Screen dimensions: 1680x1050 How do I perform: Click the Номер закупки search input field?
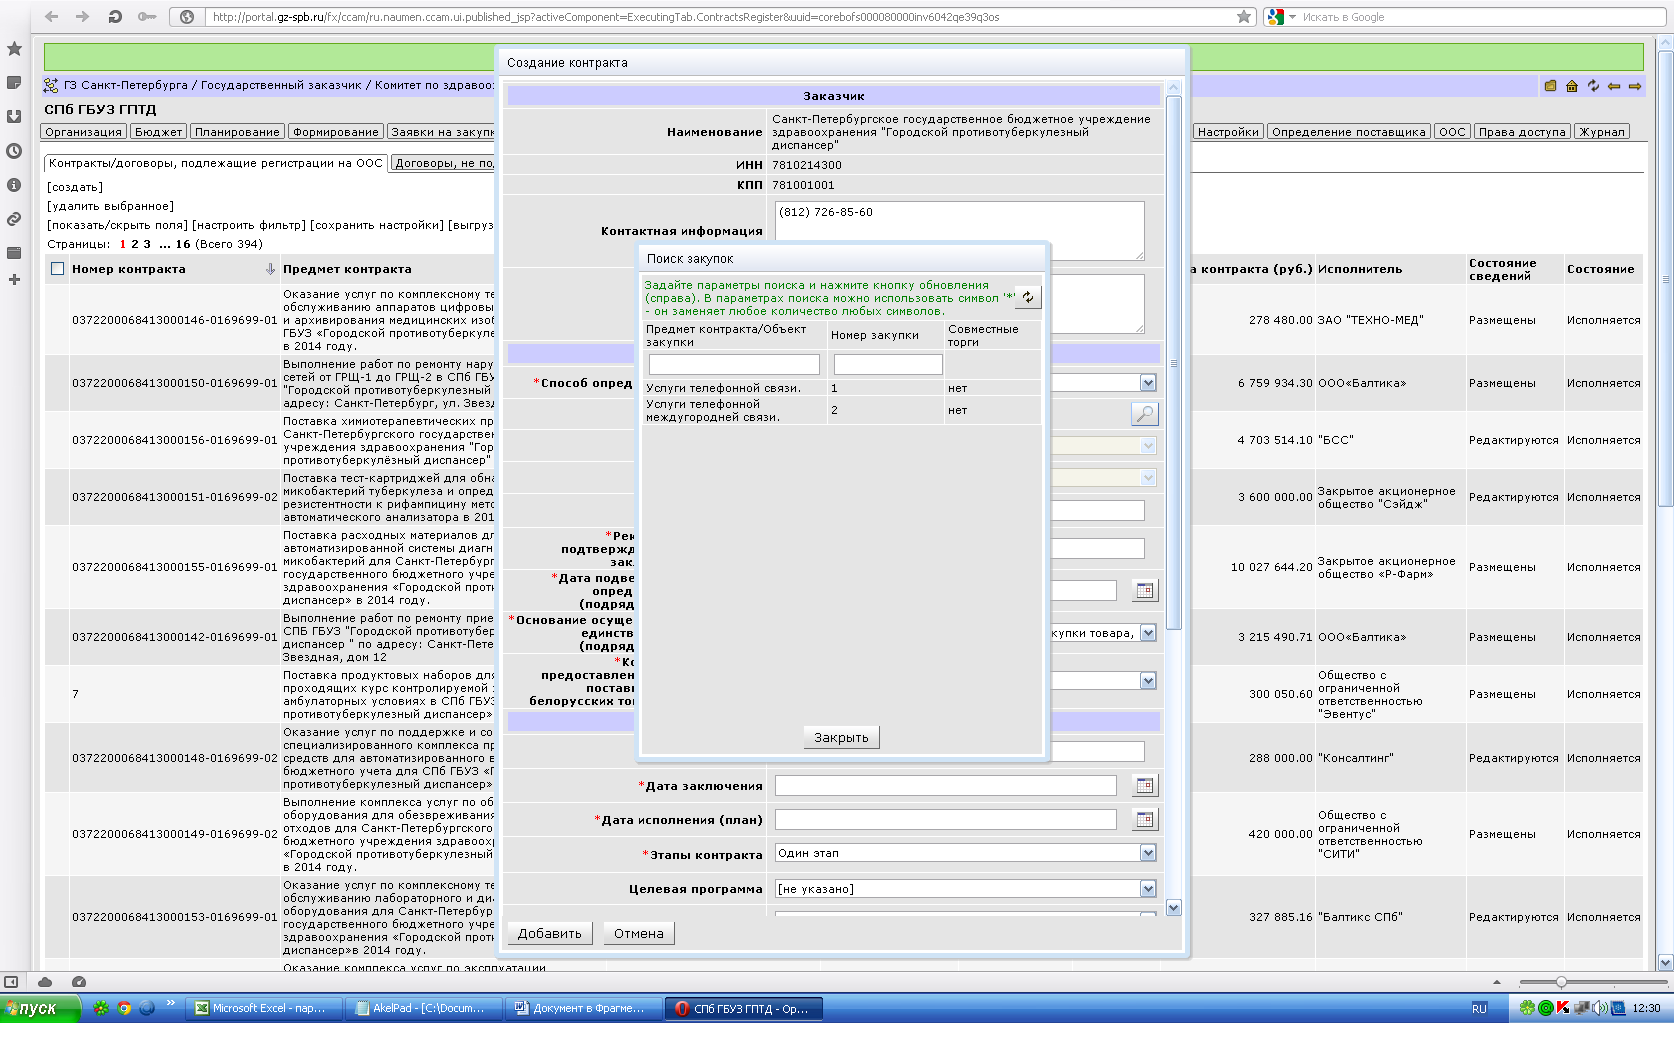point(888,364)
